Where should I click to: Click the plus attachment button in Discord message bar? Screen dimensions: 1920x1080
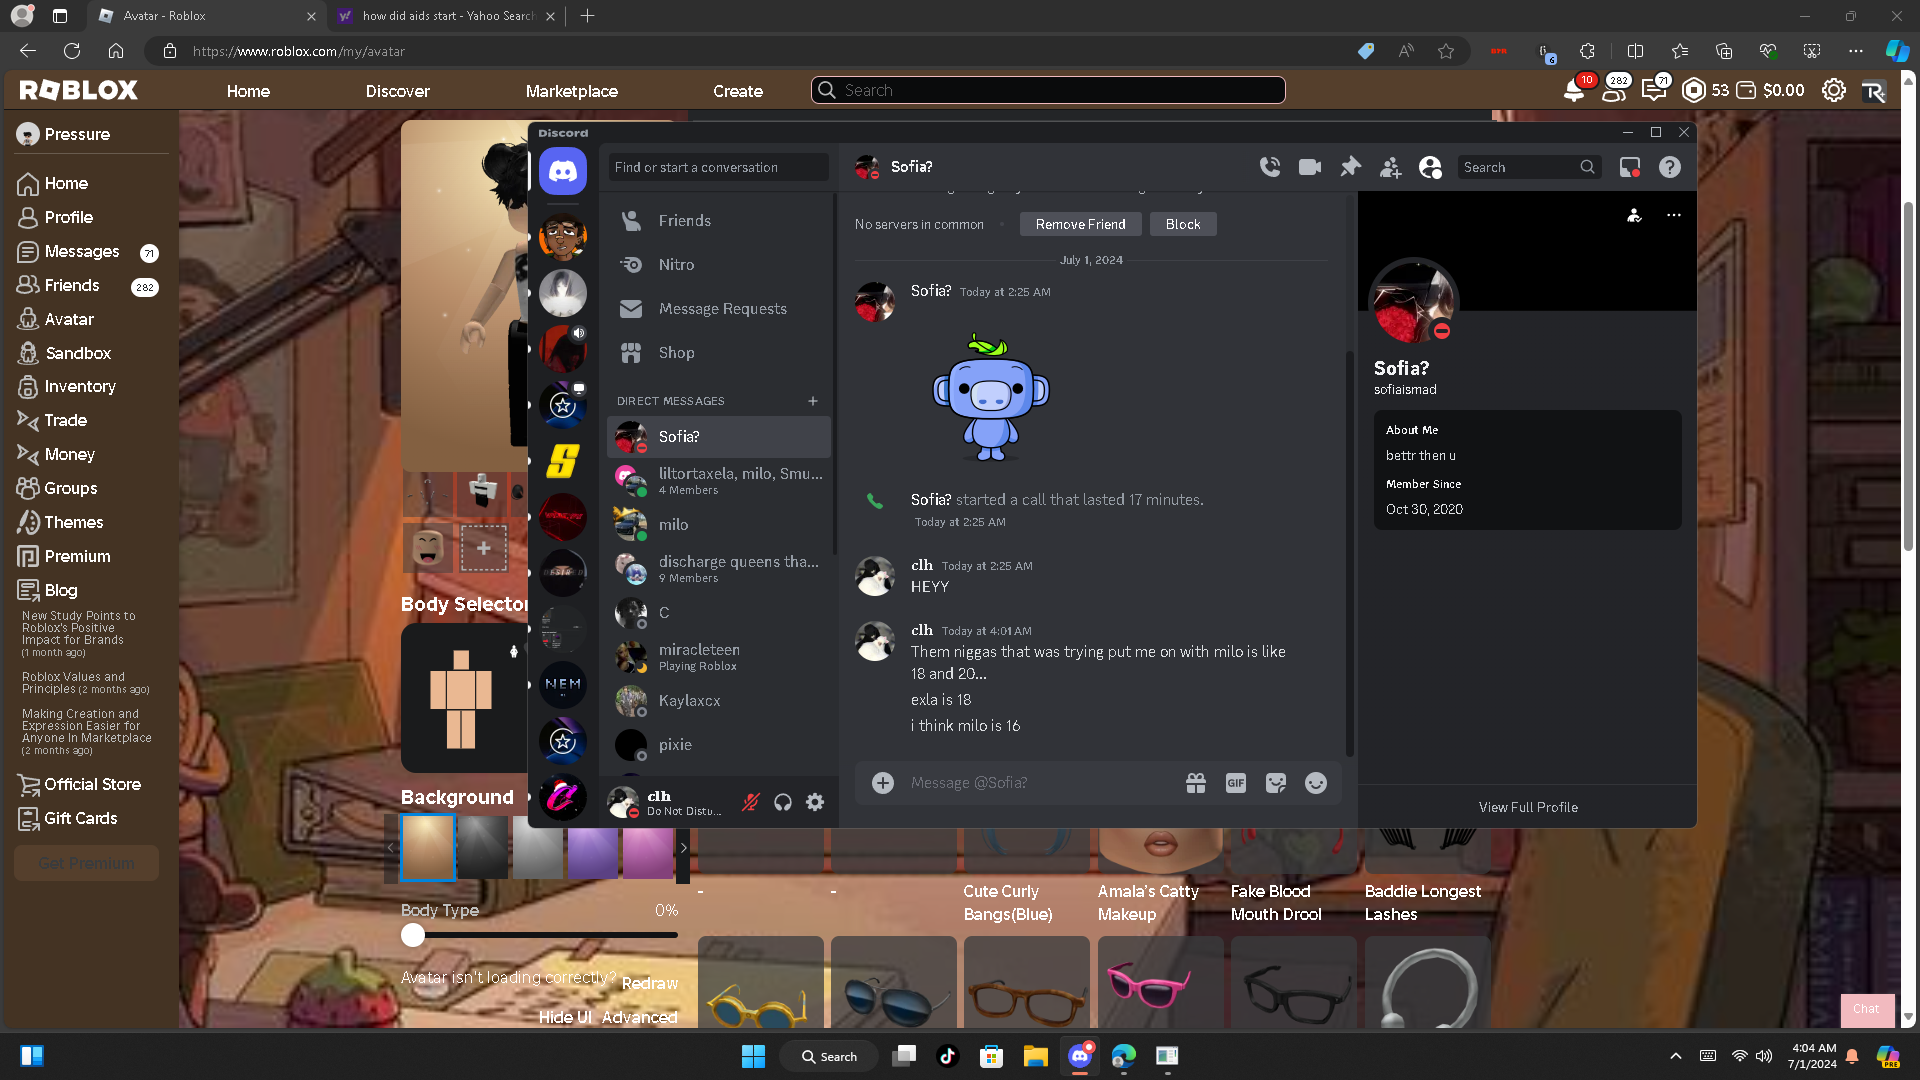tap(883, 783)
